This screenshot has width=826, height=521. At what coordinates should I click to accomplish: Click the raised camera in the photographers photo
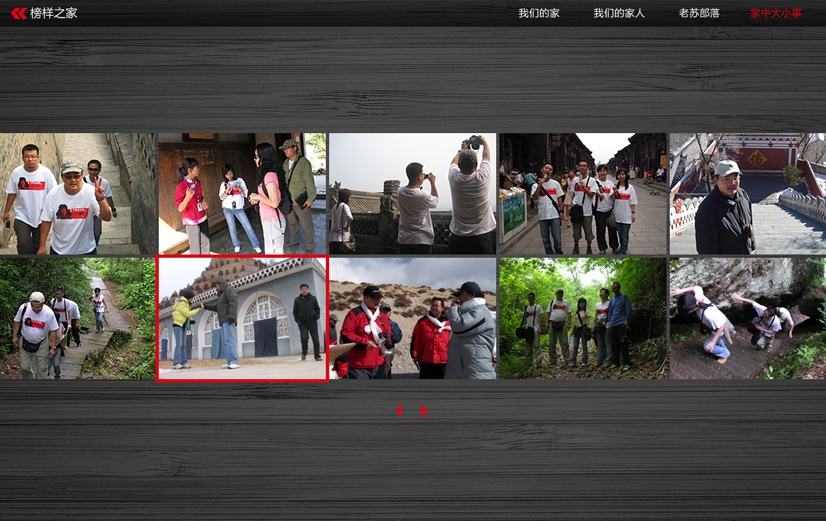click(x=472, y=143)
